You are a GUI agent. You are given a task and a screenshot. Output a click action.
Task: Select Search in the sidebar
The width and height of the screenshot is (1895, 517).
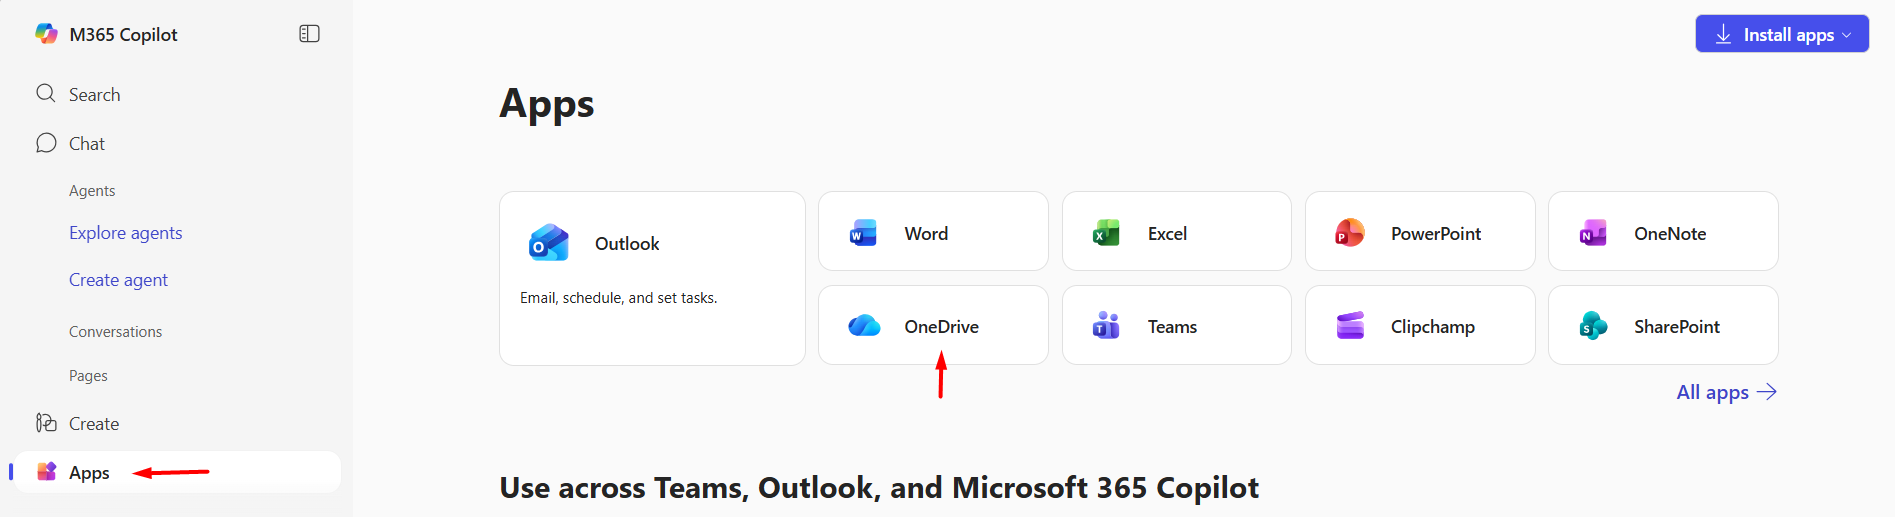pyautogui.click(x=94, y=94)
